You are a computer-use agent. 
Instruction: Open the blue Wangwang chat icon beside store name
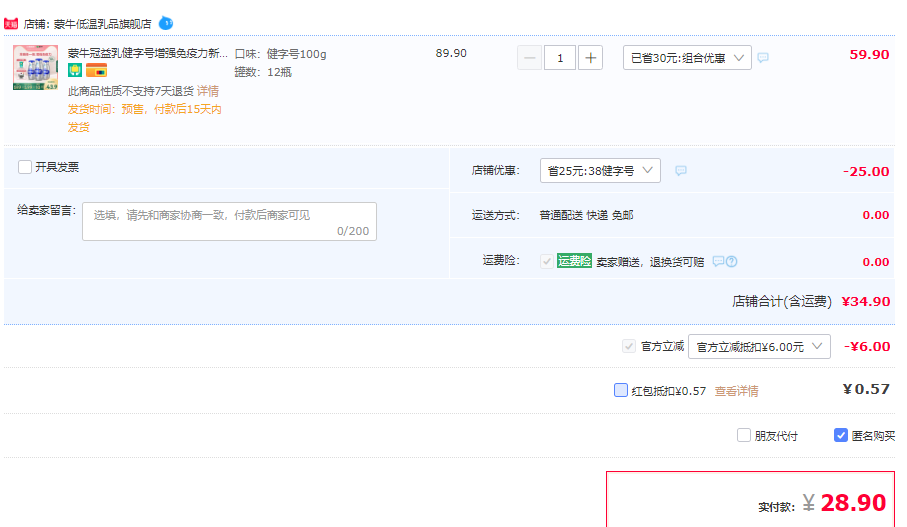click(166, 23)
